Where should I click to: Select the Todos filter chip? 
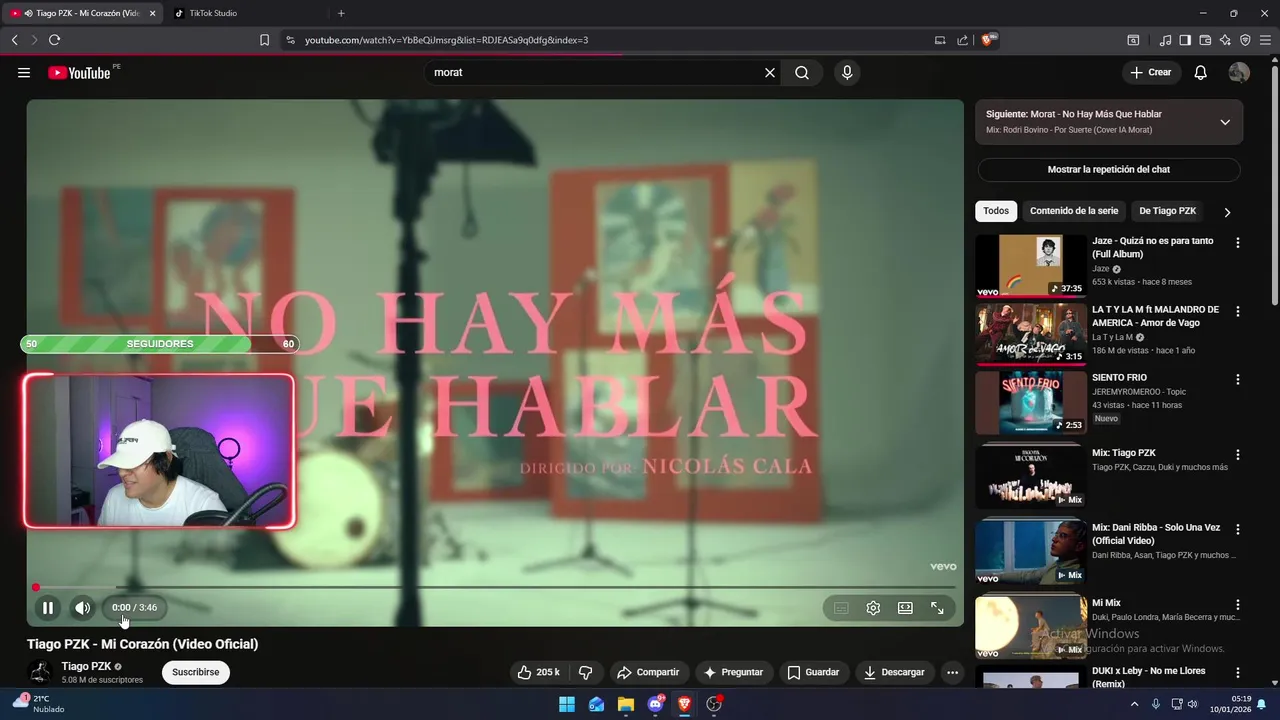click(x=996, y=211)
